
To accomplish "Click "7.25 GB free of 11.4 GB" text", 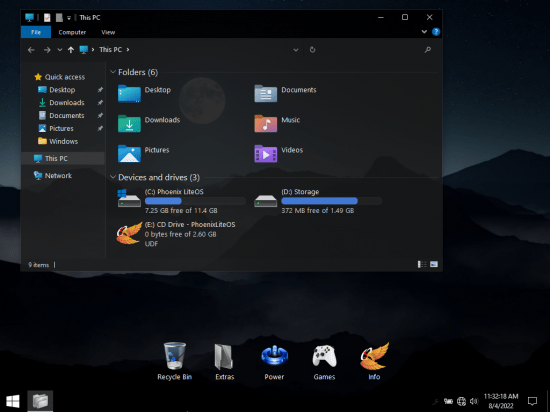I will tap(181, 210).
